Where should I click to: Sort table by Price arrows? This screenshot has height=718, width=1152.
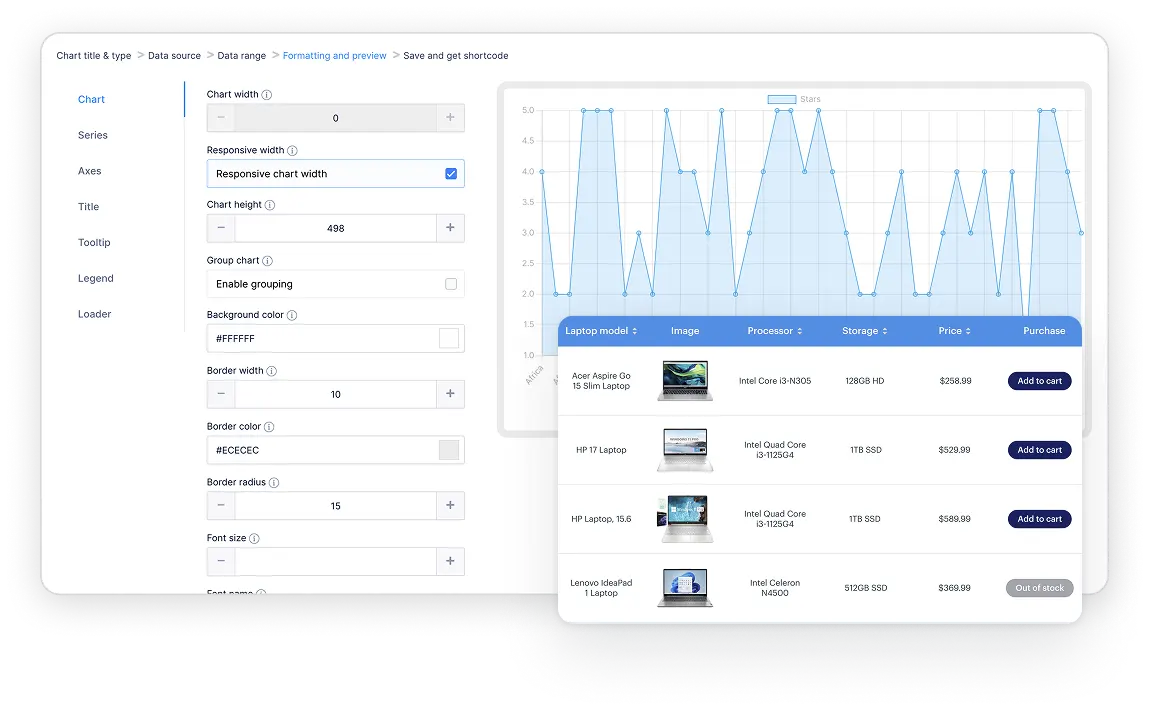968,331
